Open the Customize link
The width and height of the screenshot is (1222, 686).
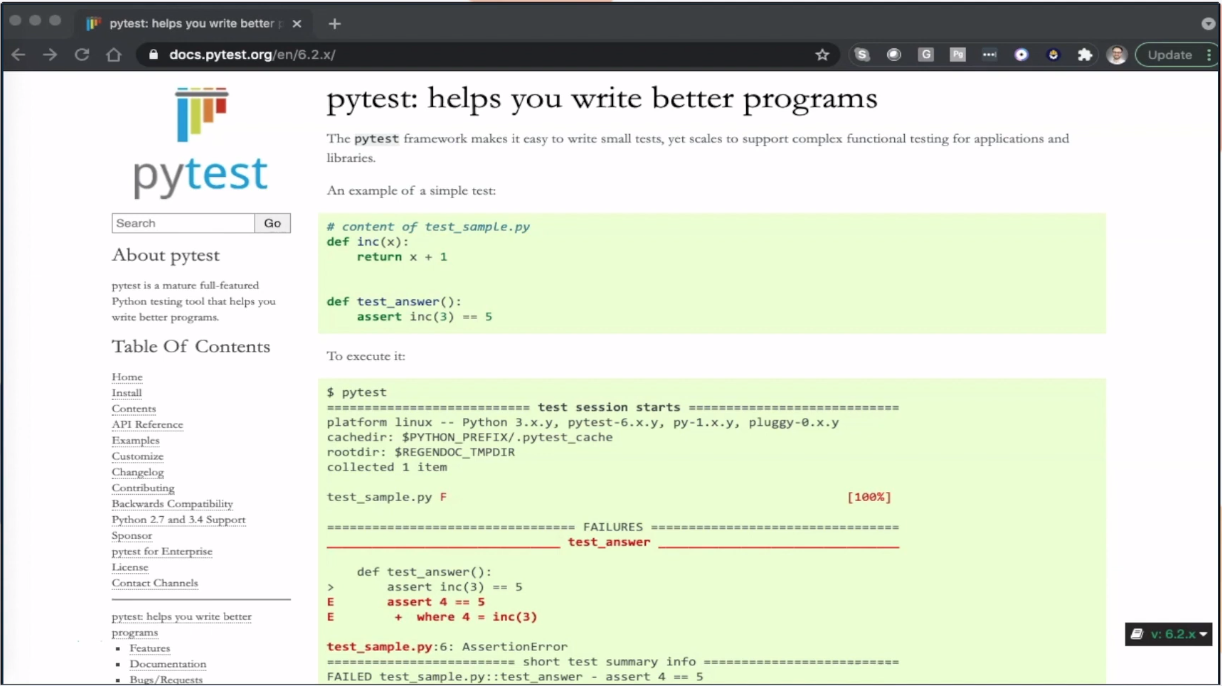click(138, 457)
